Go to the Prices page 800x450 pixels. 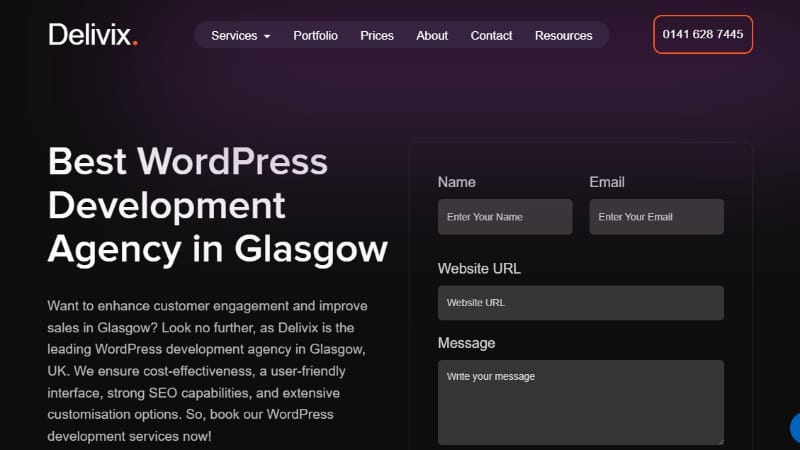coord(377,36)
